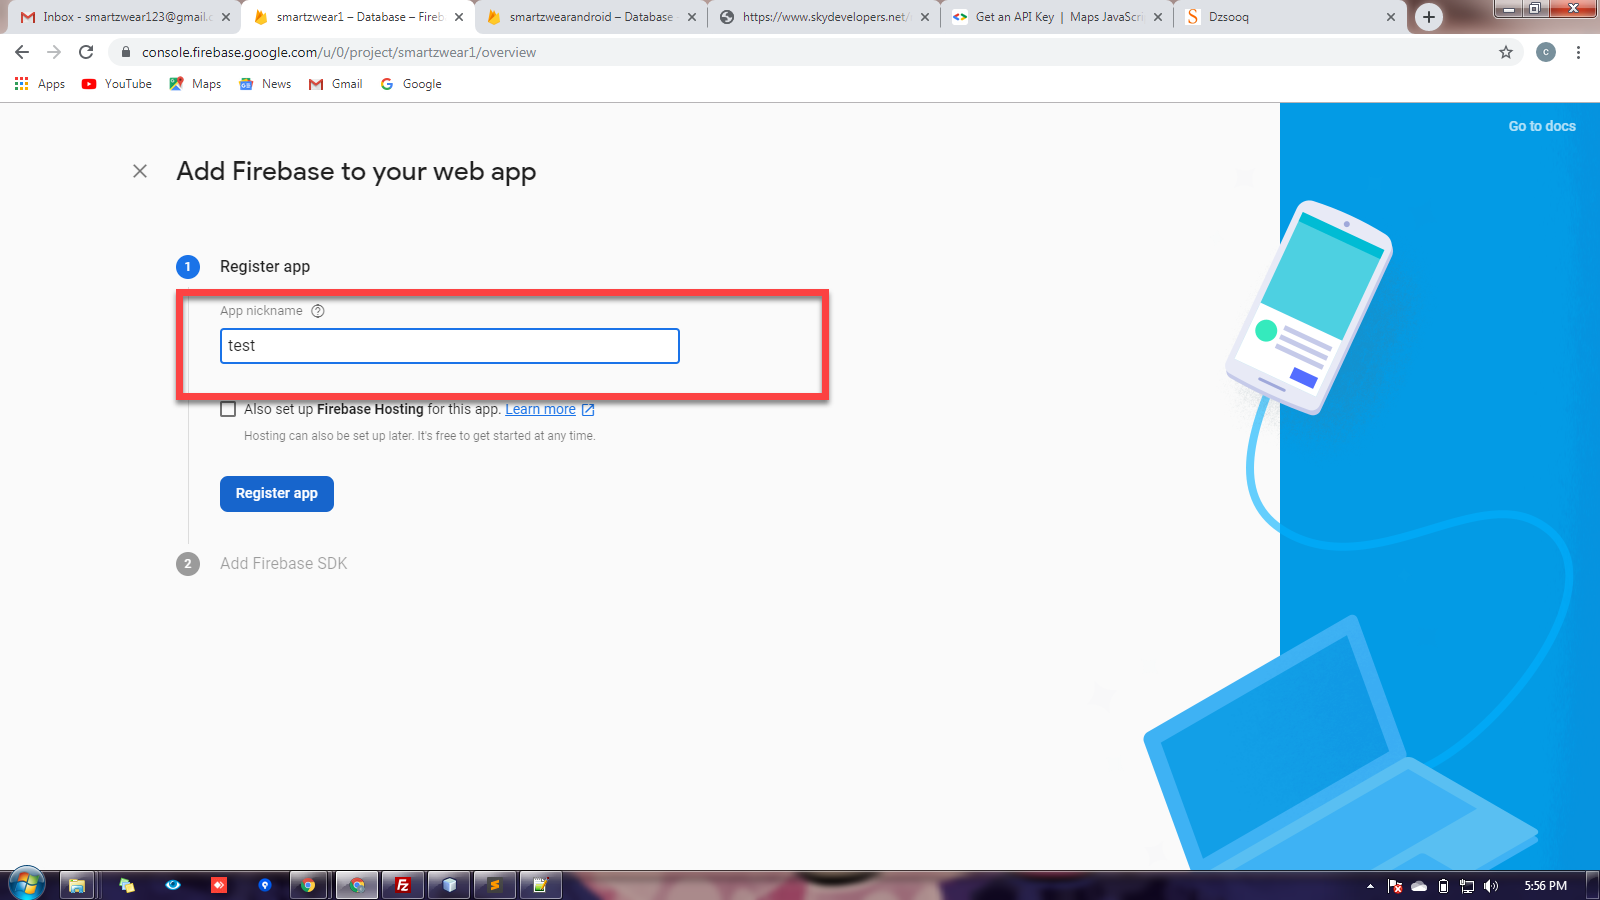Viewport: 1600px width, 900px height.
Task: Go back with the browser back arrow
Action: click(22, 52)
